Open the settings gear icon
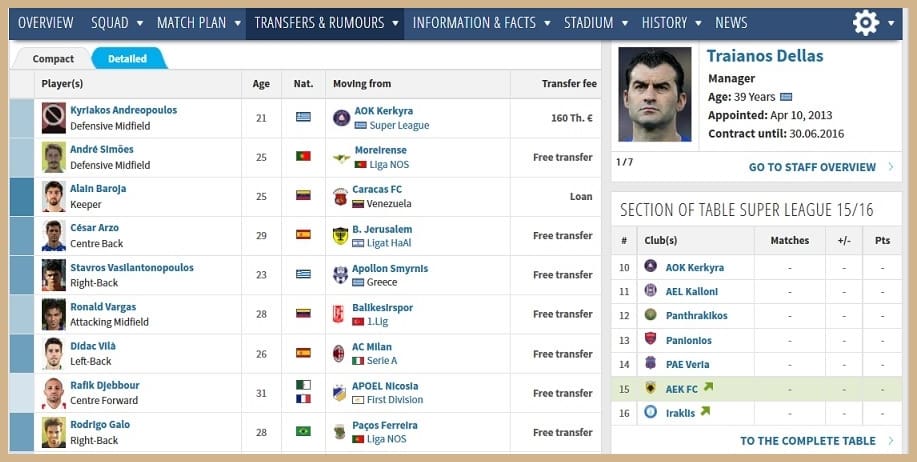 click(x=865, y=23)
